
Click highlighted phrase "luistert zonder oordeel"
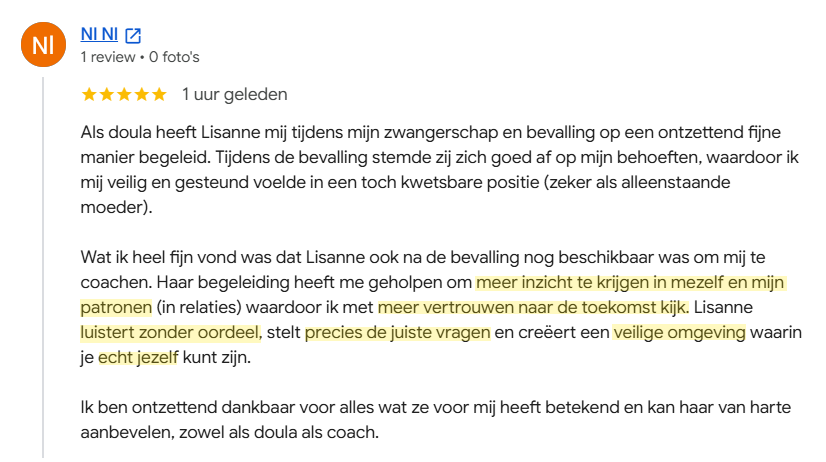point(170,332)
